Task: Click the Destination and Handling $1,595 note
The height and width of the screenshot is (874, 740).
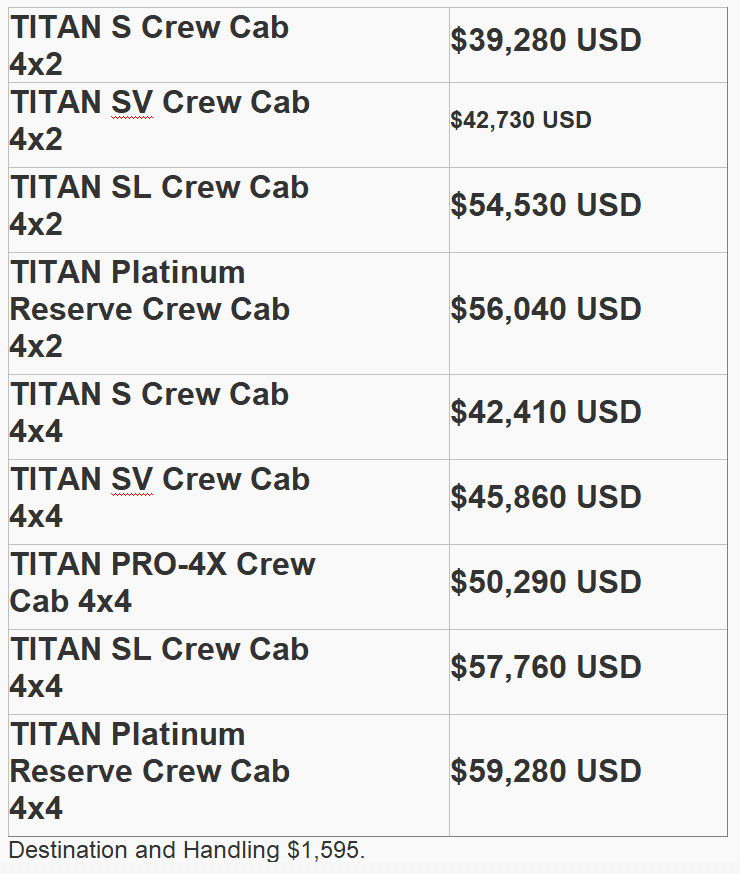Action: click(187, 851)
